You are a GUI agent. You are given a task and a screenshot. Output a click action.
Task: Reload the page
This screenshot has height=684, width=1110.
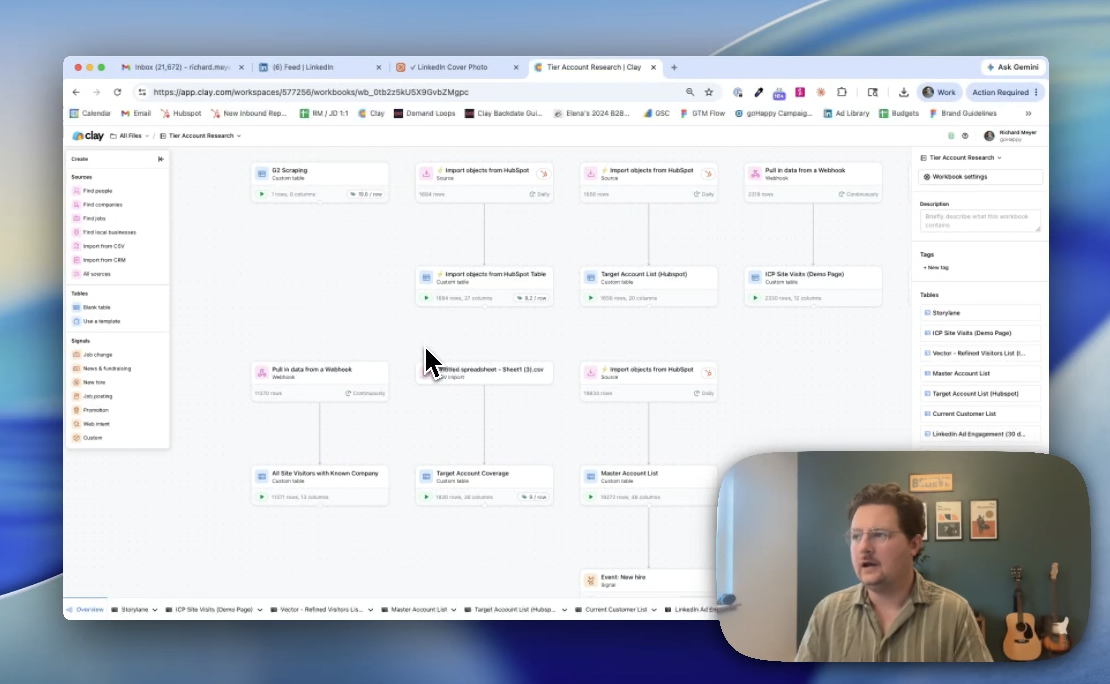118,92
